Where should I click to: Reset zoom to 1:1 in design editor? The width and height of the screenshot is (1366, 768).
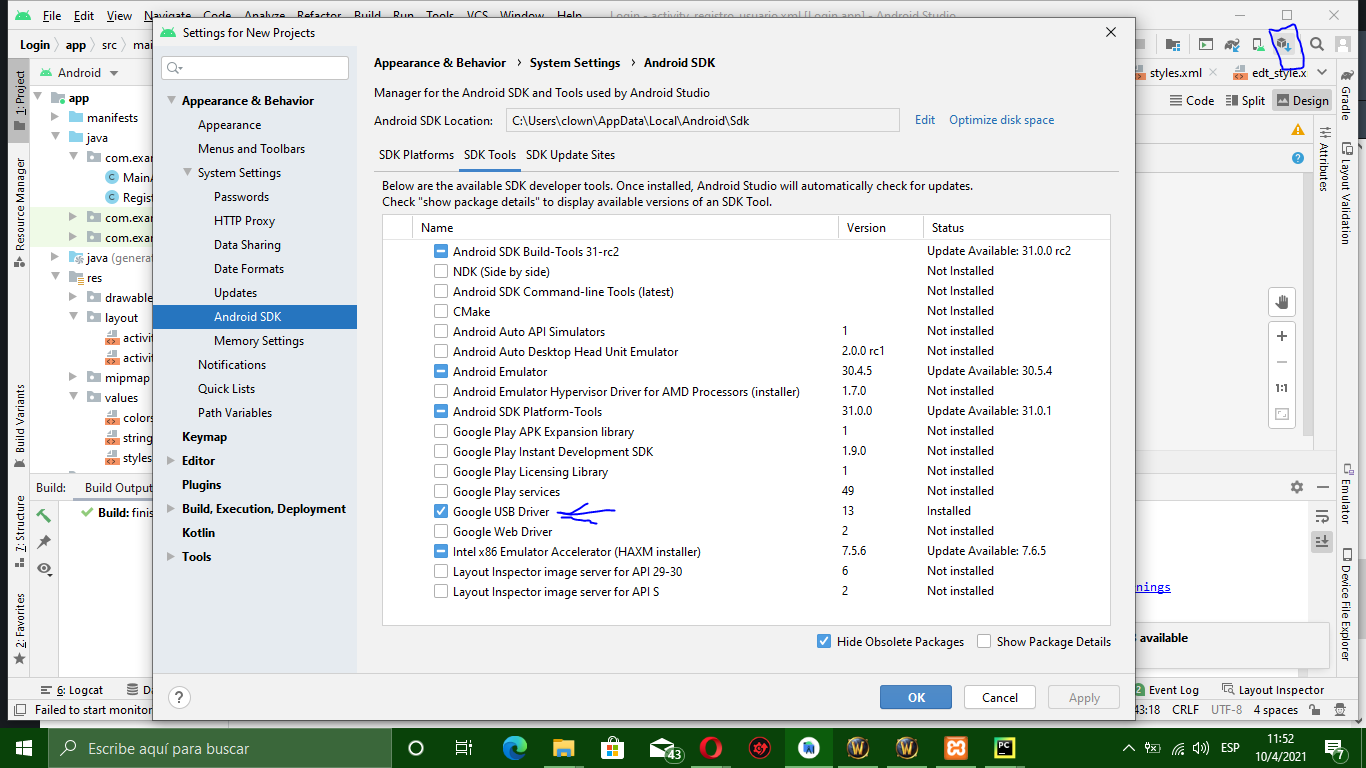(1281, 388)
